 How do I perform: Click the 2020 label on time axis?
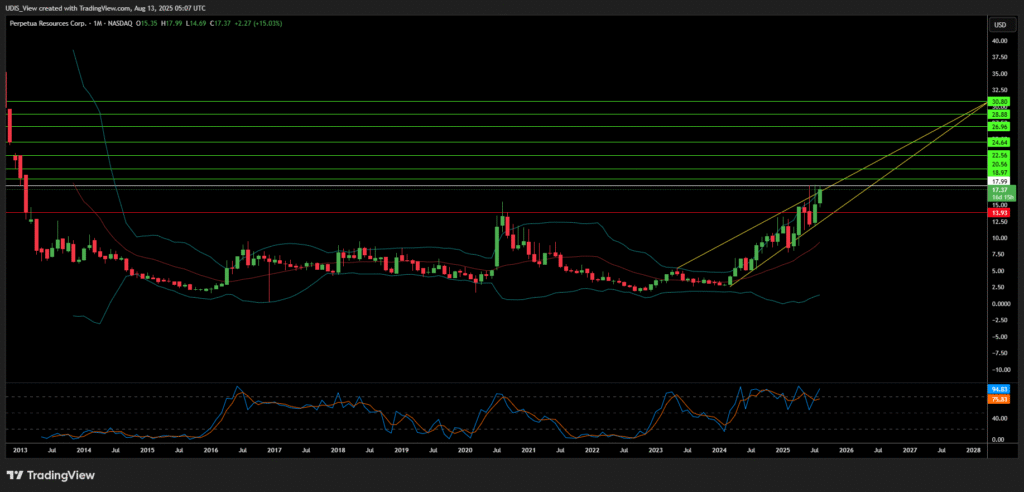click(x=464, y=452)
